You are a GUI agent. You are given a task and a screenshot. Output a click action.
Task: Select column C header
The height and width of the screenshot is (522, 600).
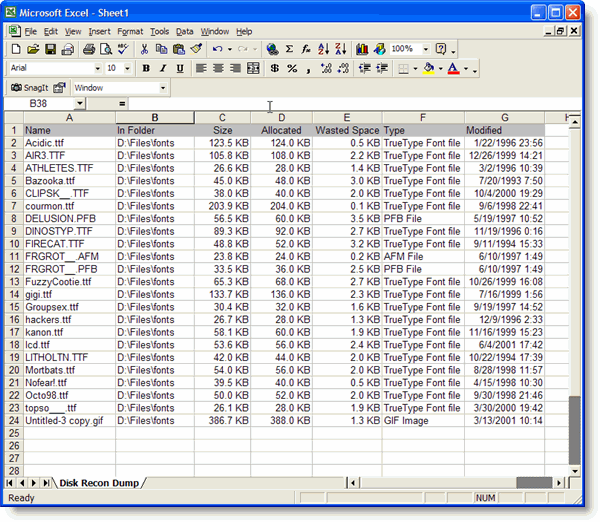pyautogui.click(x=222, y=117)
